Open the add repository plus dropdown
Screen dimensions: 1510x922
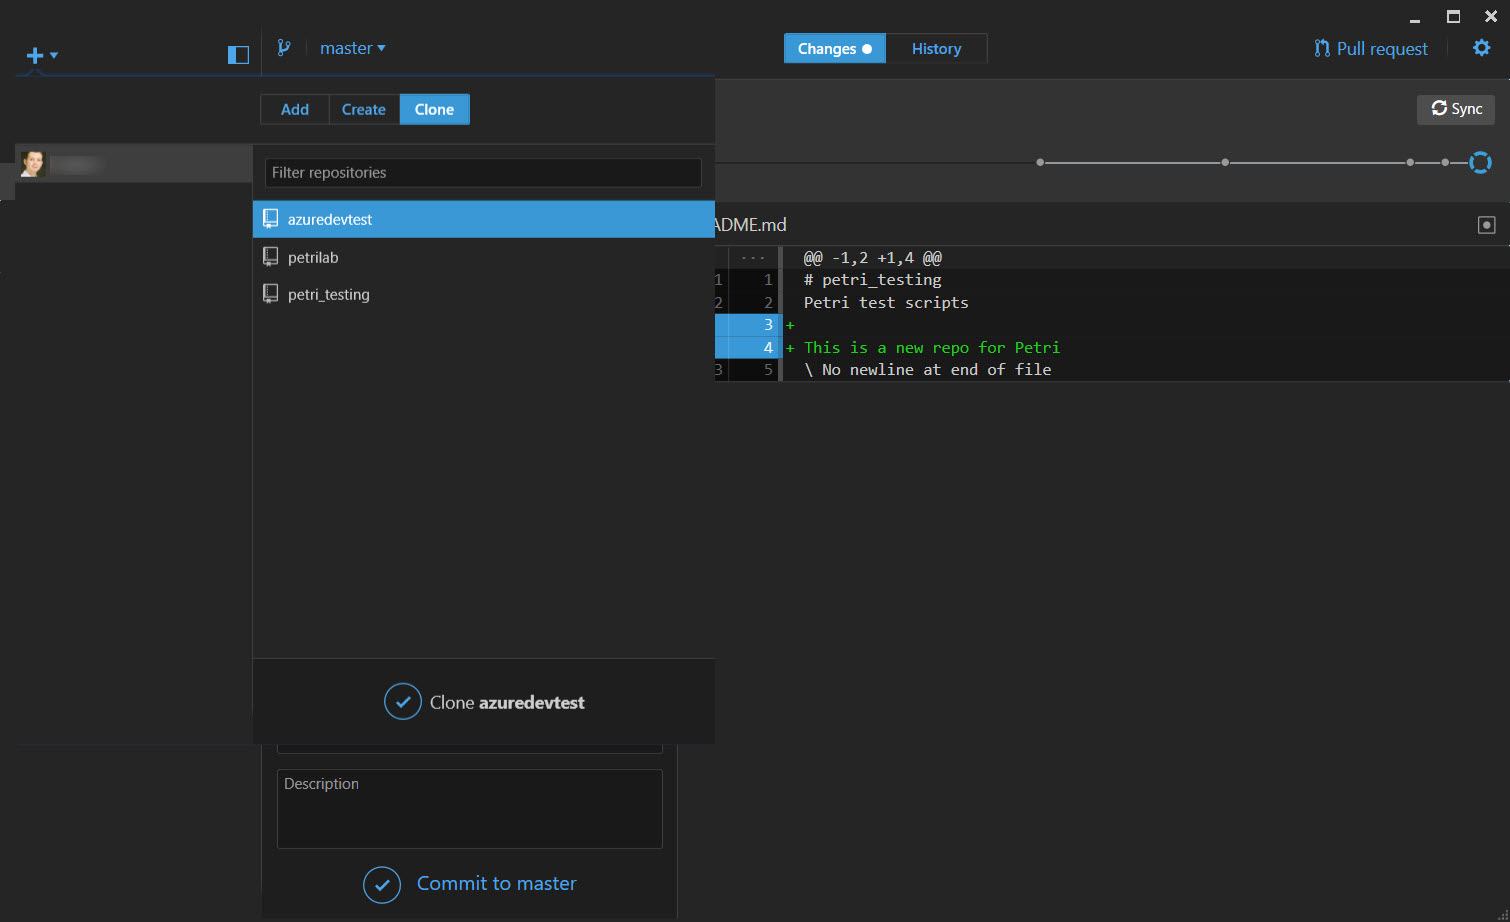point(42,55)
